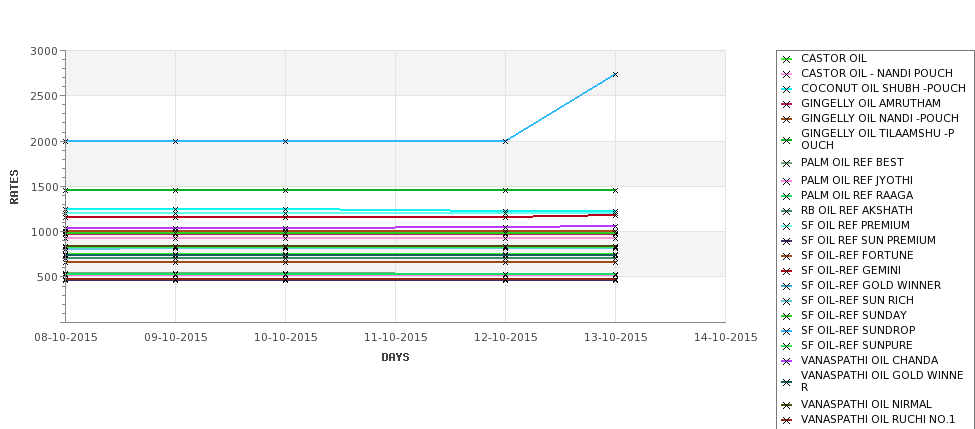975x429 pixels.
Task: Click VANASPATHI OIL CHANDA purple legend marker
Action: point(787,361)
